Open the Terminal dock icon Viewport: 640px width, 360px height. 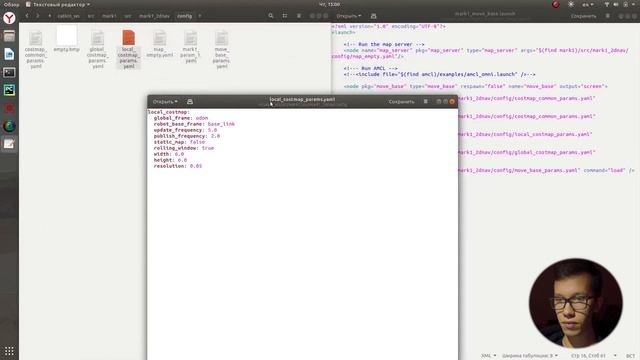point(9,72)
